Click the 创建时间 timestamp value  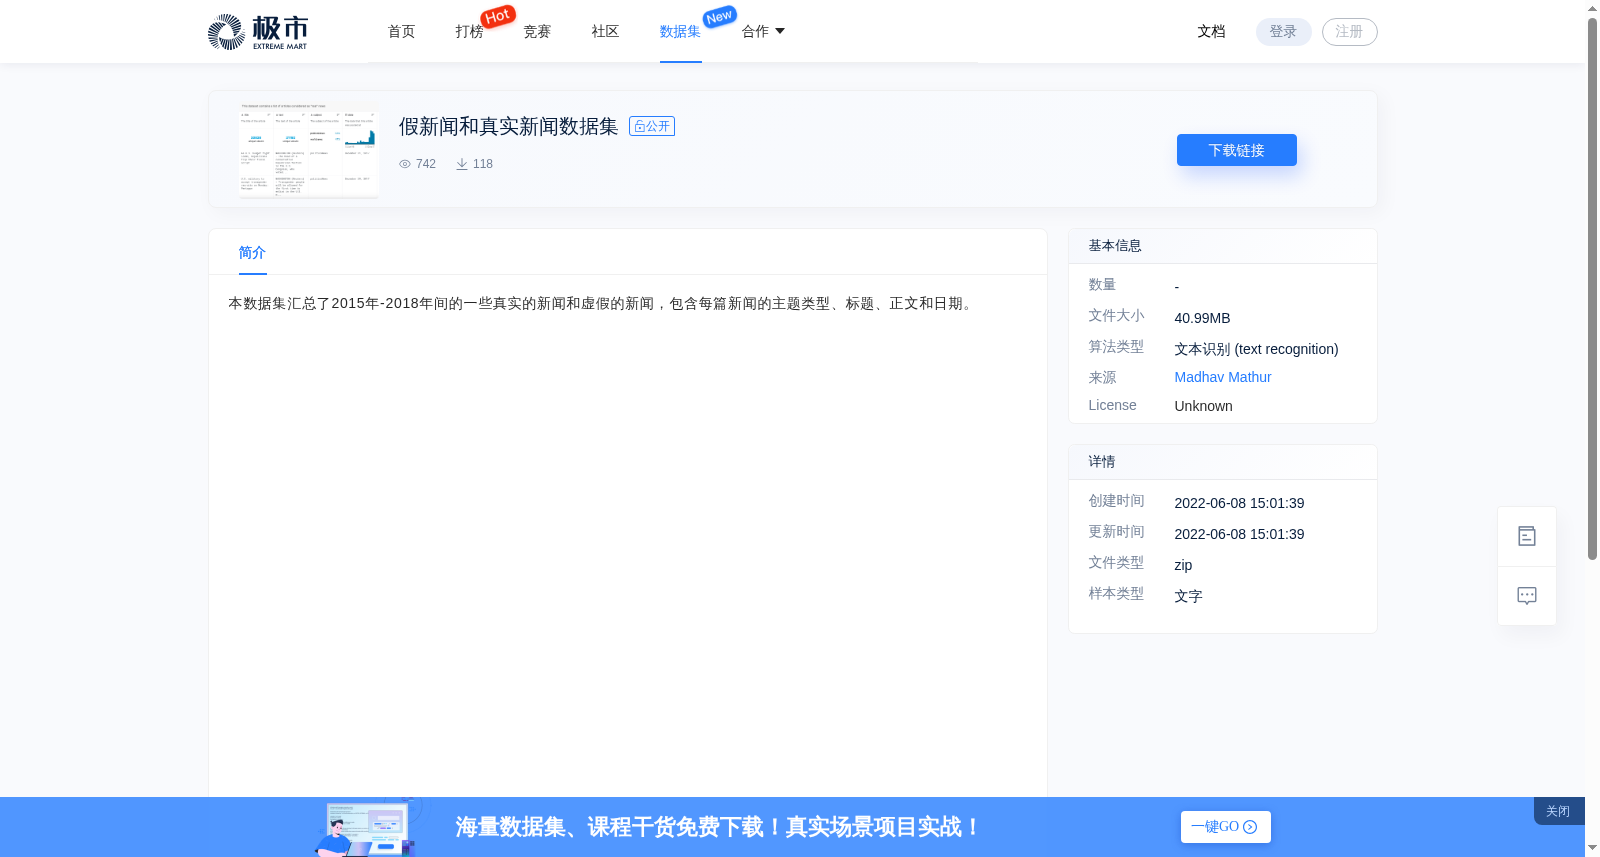pyautogui.click(x=1239, y=503)
